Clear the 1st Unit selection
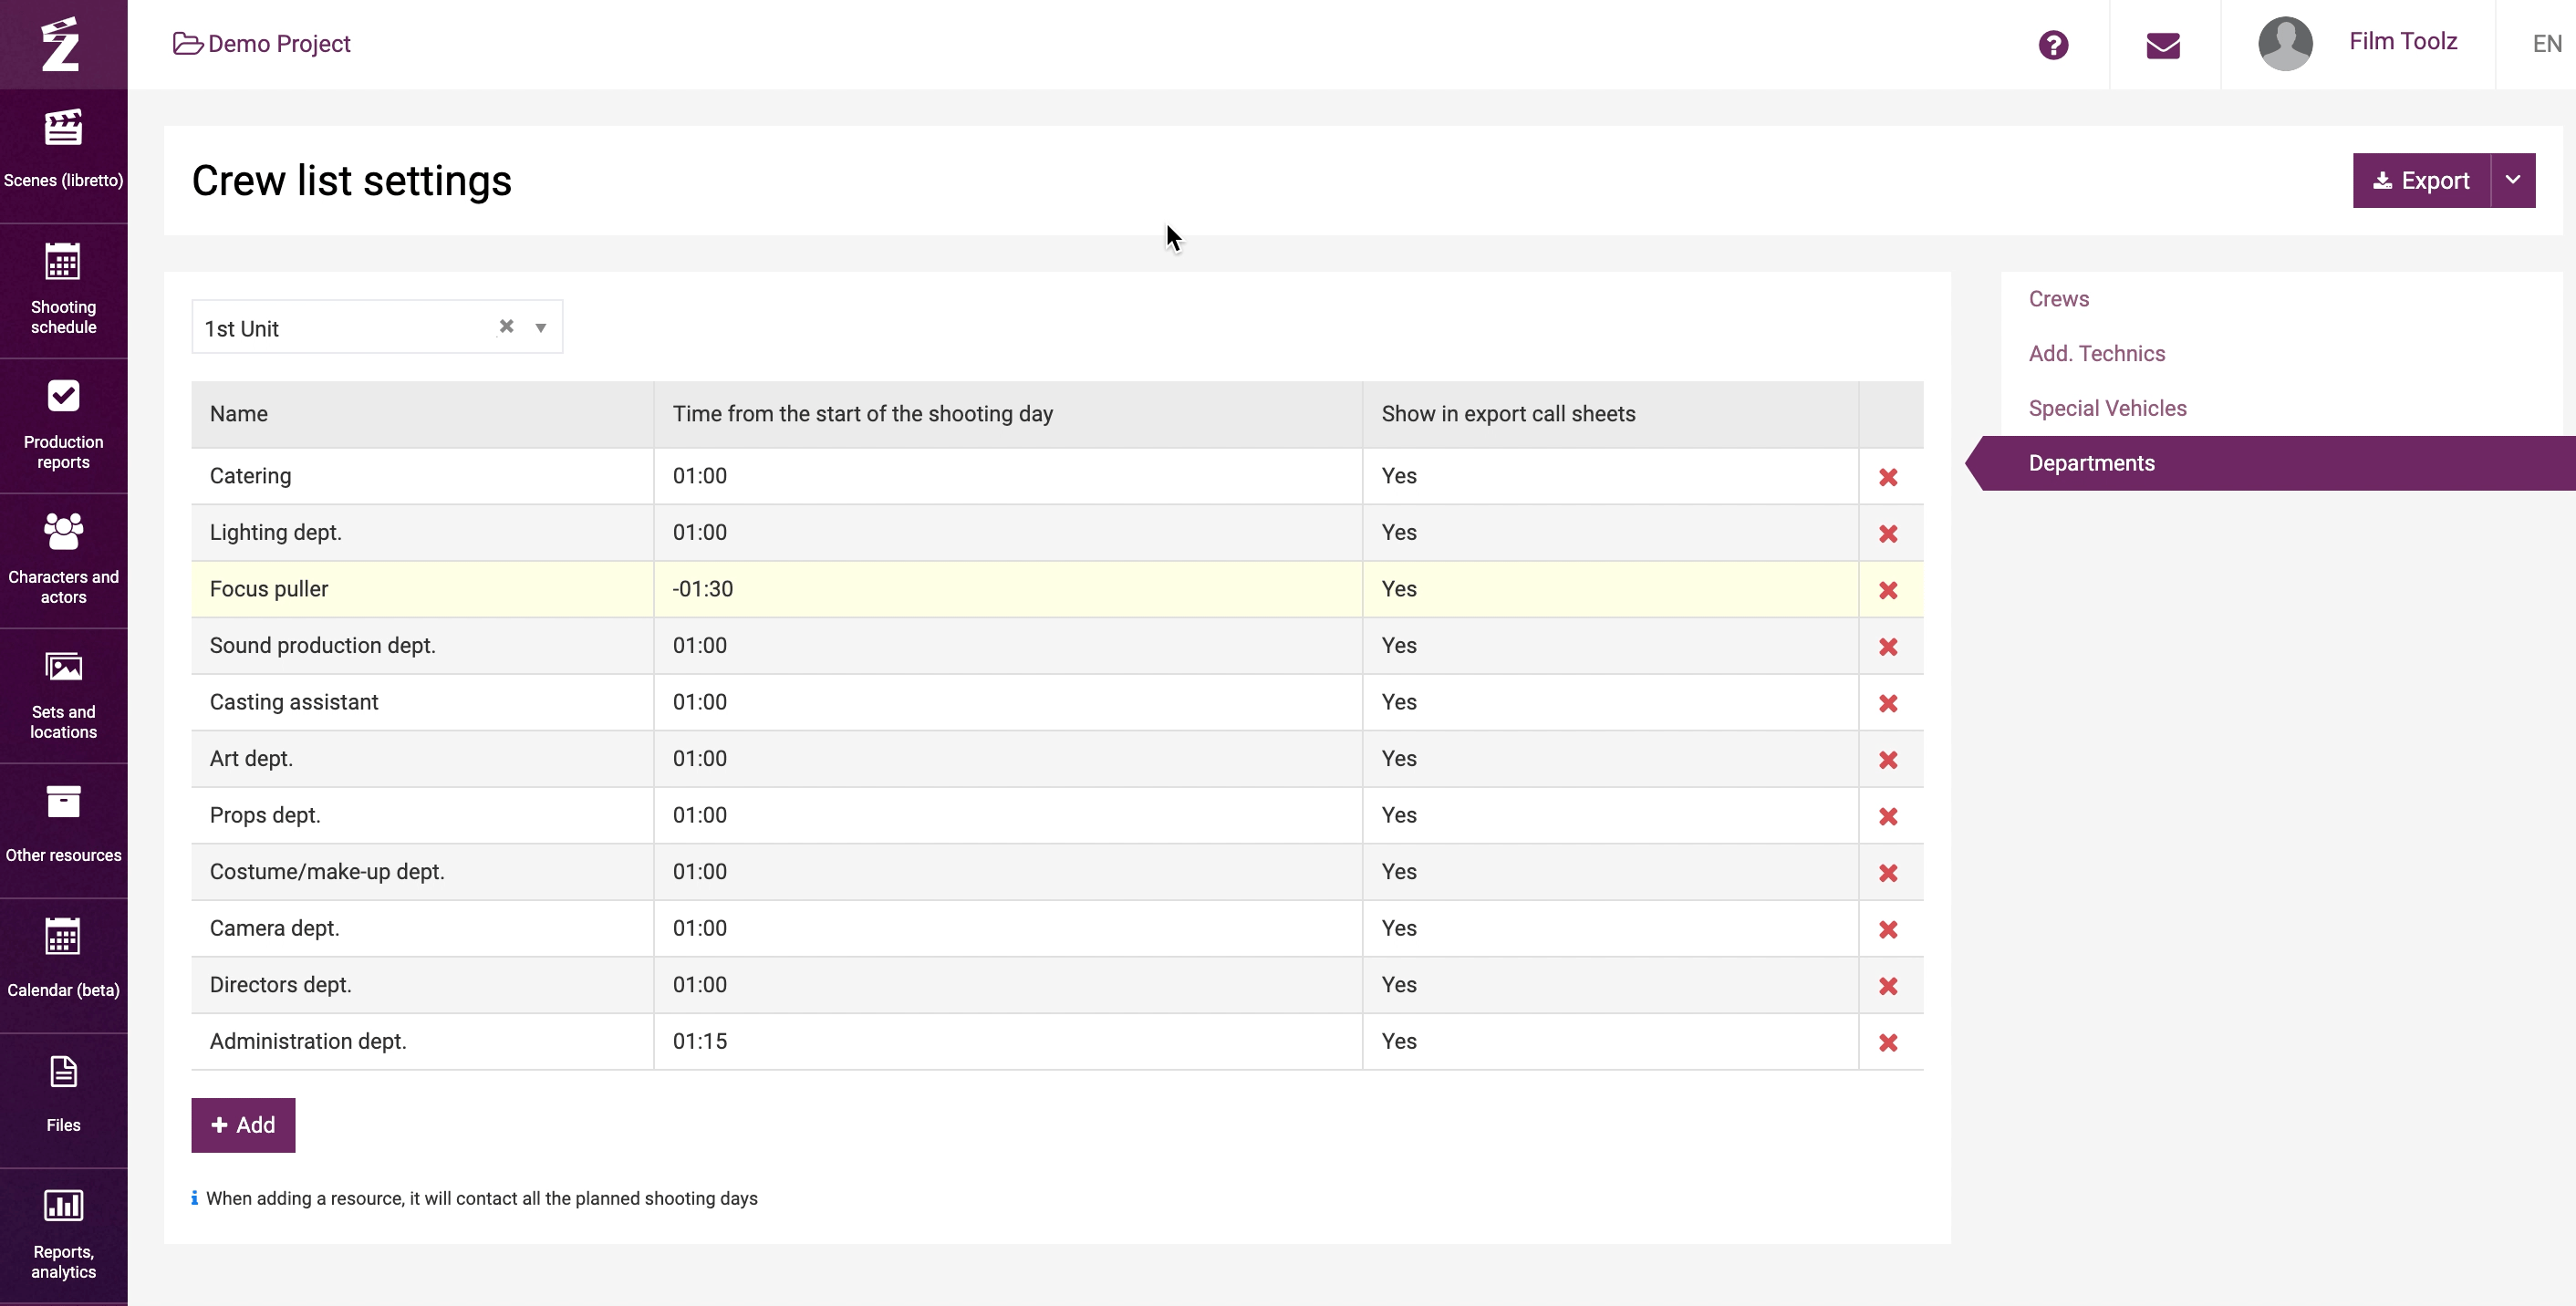2576x1306 pixels. 506,326
